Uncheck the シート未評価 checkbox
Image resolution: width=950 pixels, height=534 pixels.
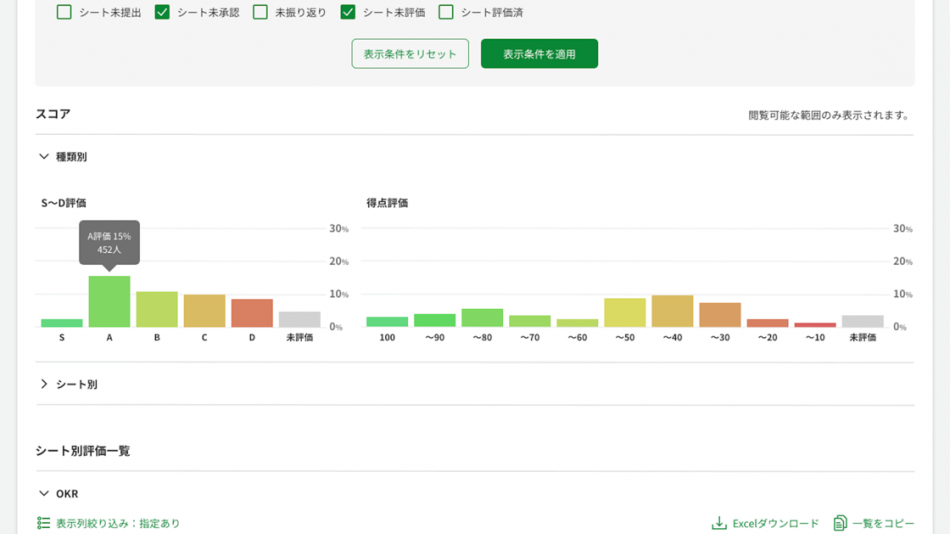348,13
